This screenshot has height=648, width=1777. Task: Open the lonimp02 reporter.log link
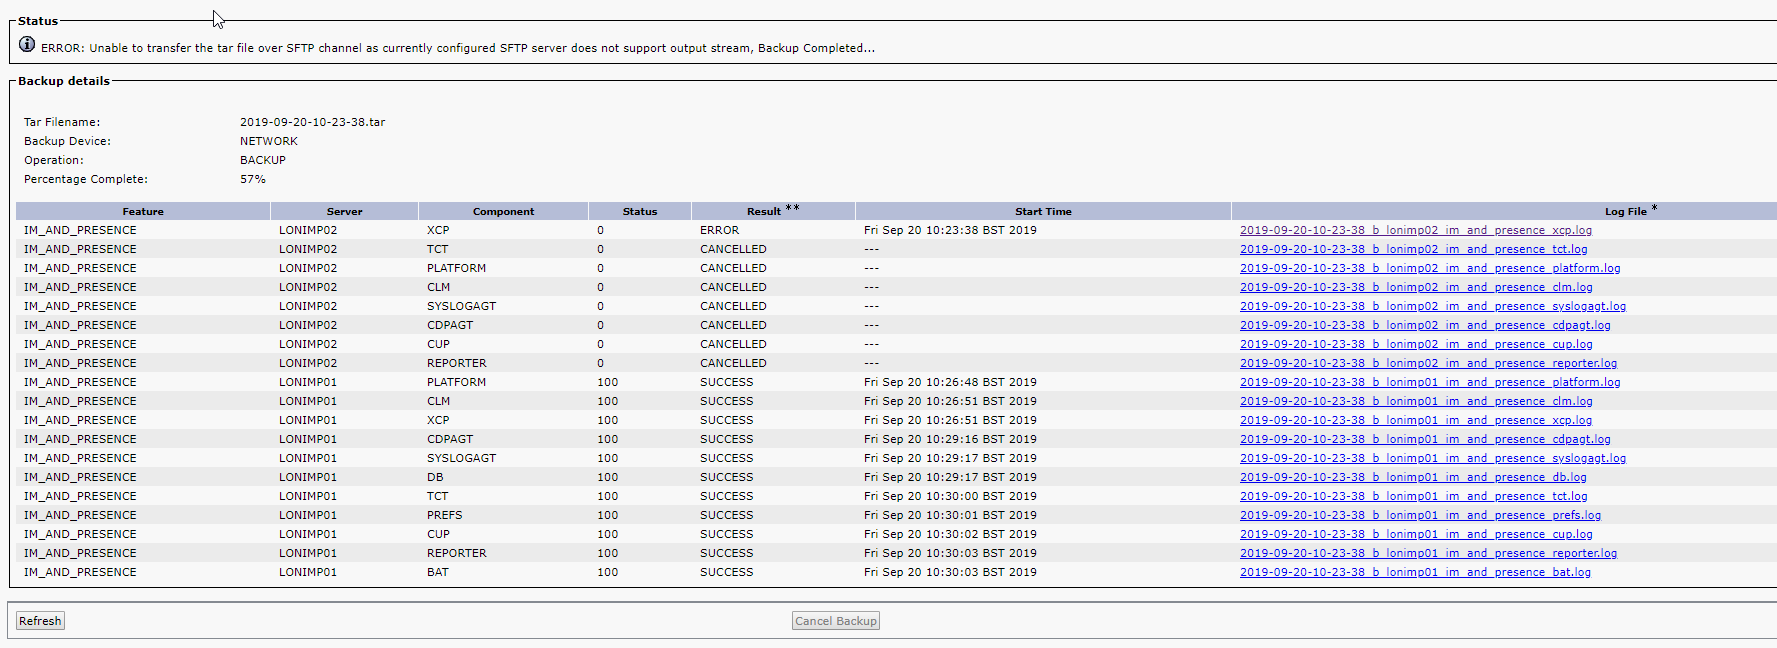tap(1428, 363)
